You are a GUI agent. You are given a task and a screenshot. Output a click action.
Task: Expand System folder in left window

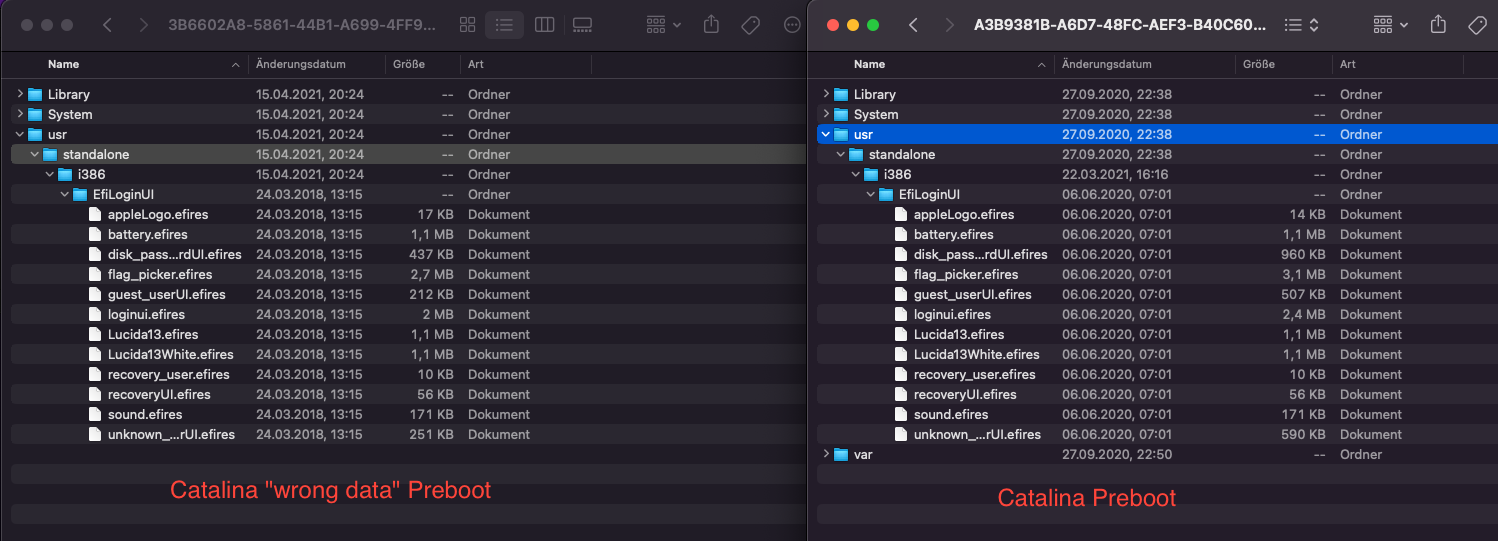pos(20,114)
